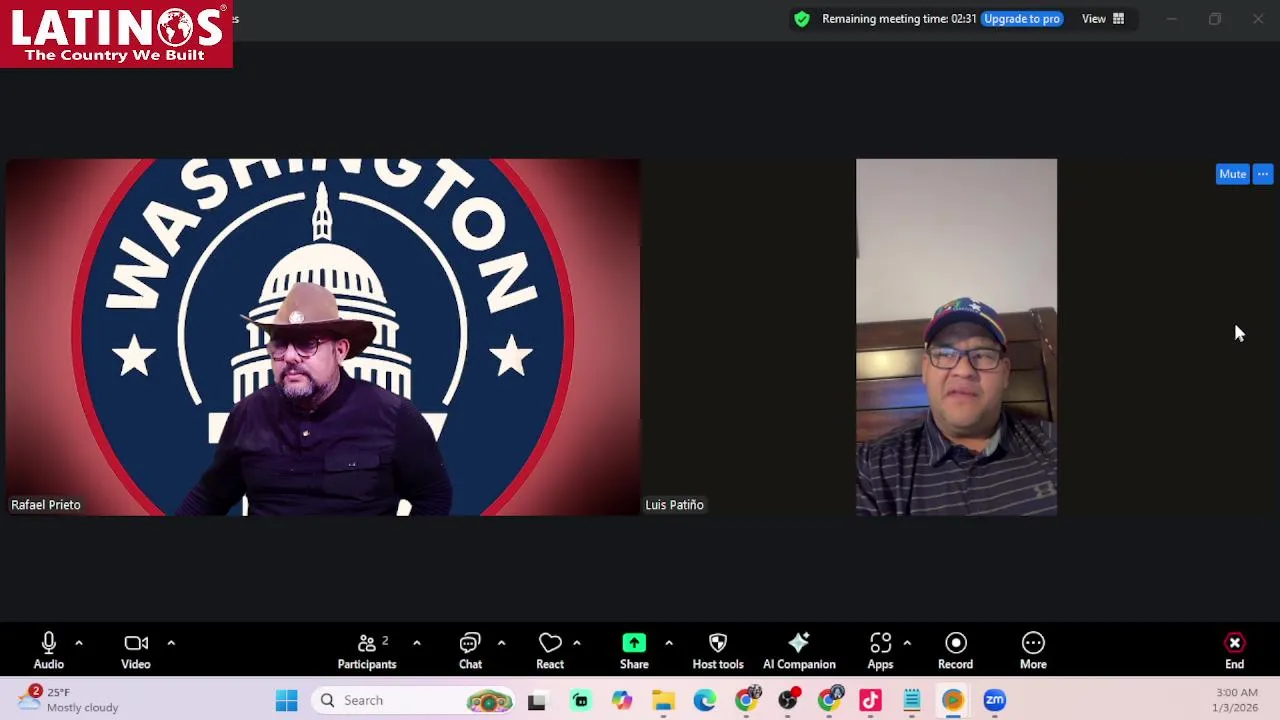
Task: Open the View layout menu
Action: [1103, 18]
